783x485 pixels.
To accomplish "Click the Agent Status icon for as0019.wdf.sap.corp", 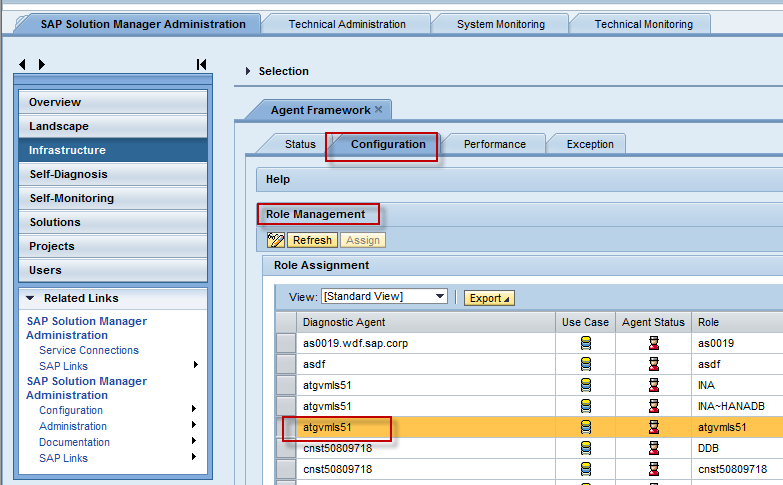I will coord(654,343).
